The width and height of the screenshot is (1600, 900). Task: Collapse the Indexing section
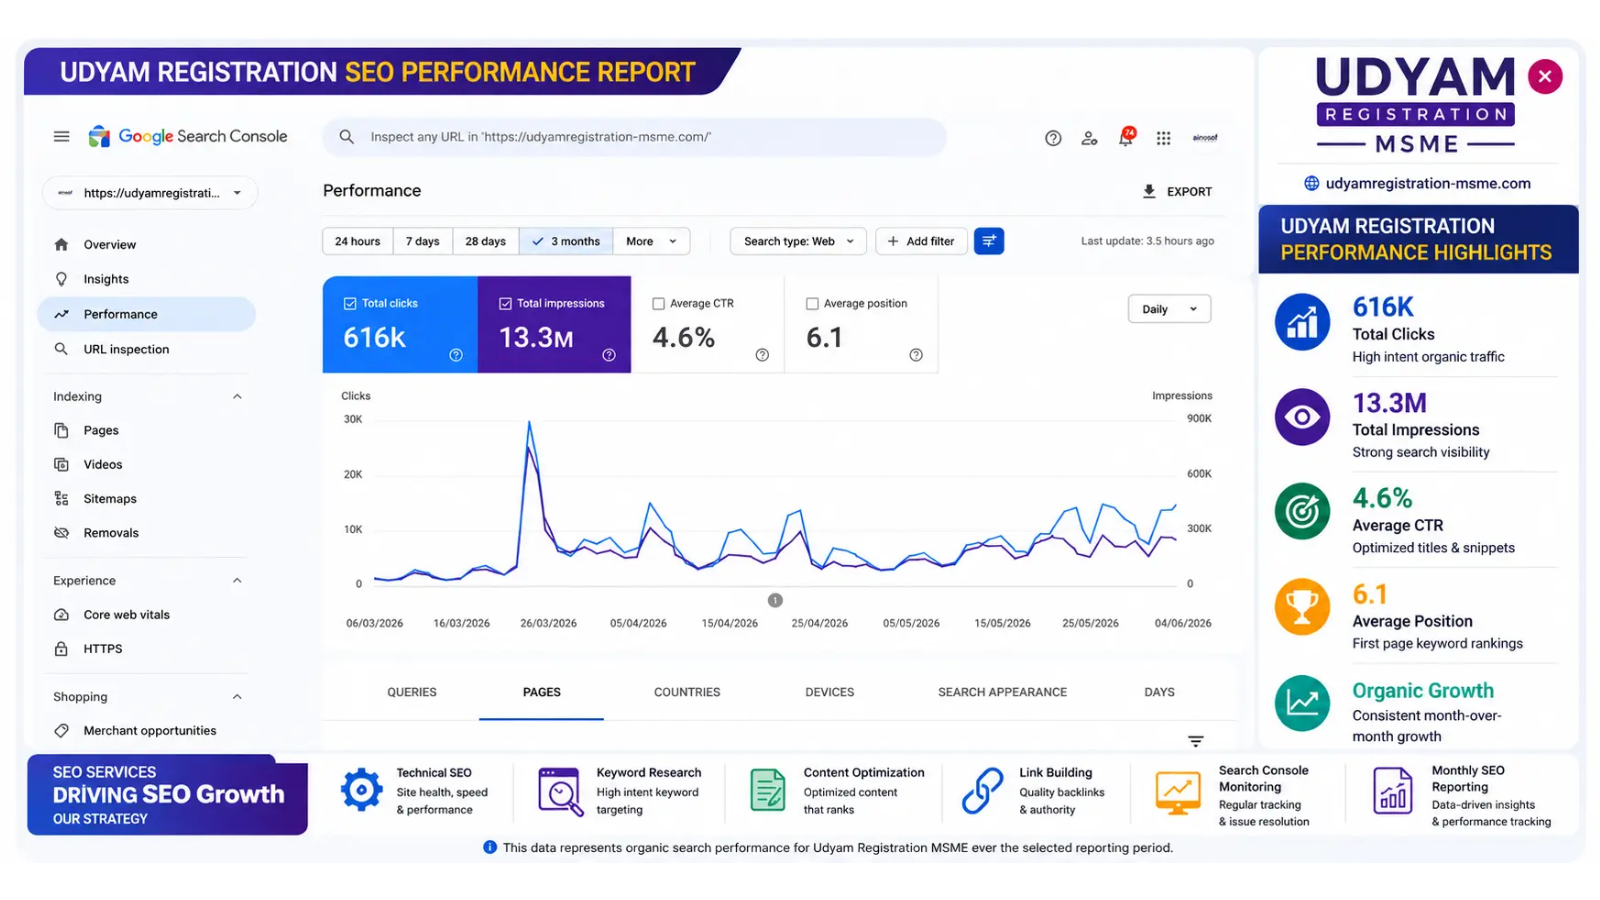(x=237, y=397)
